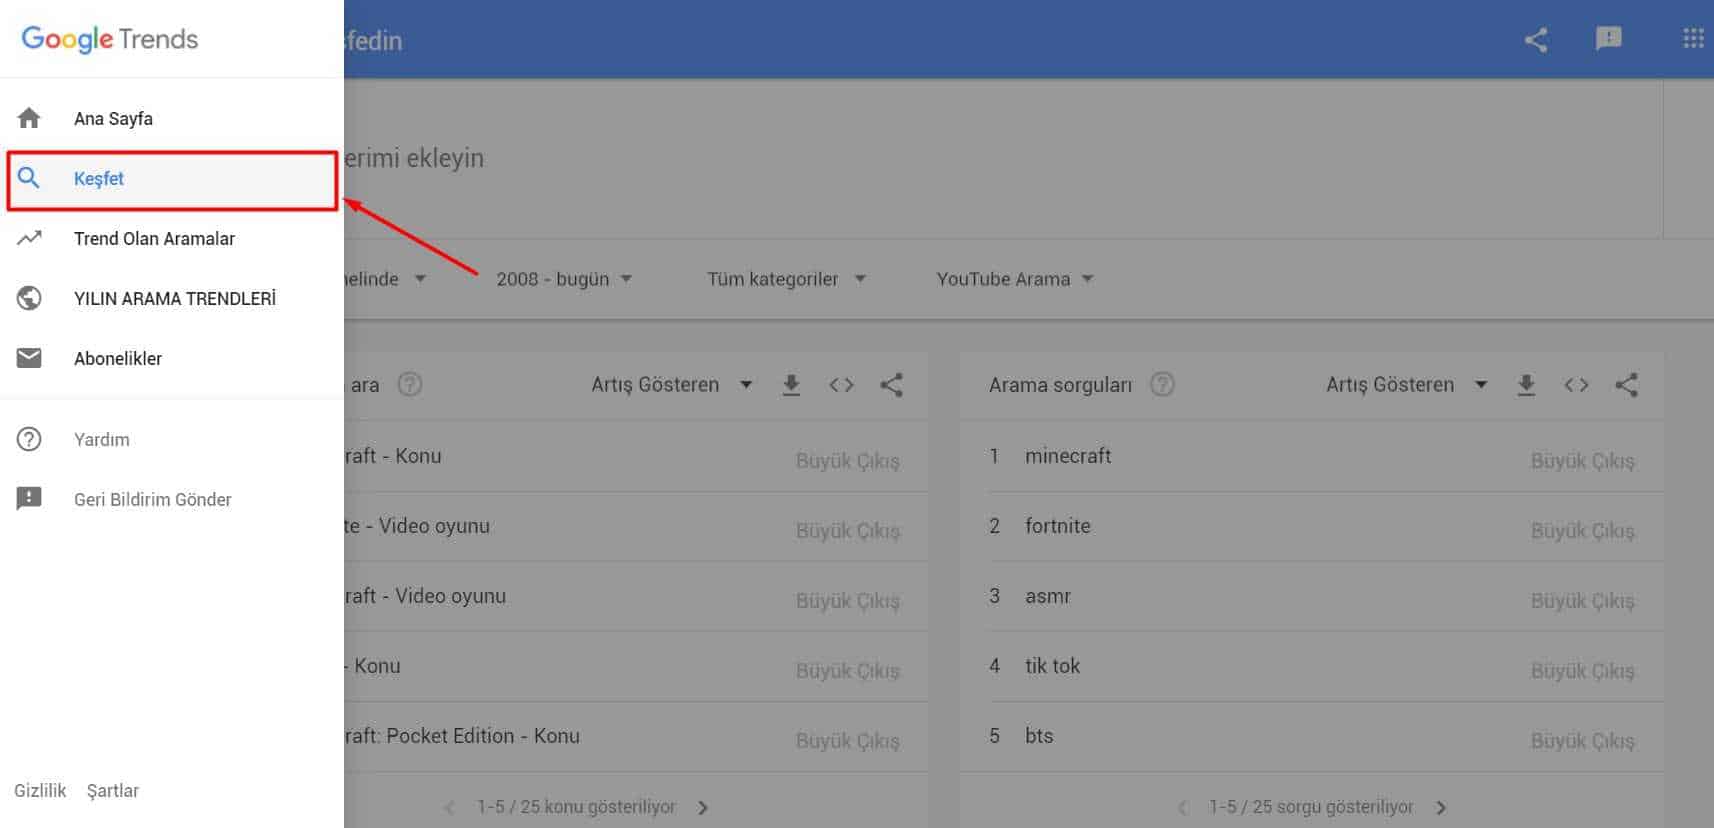
Task: Select Keşfet in the navigation menu
Action: click(171, 179)
